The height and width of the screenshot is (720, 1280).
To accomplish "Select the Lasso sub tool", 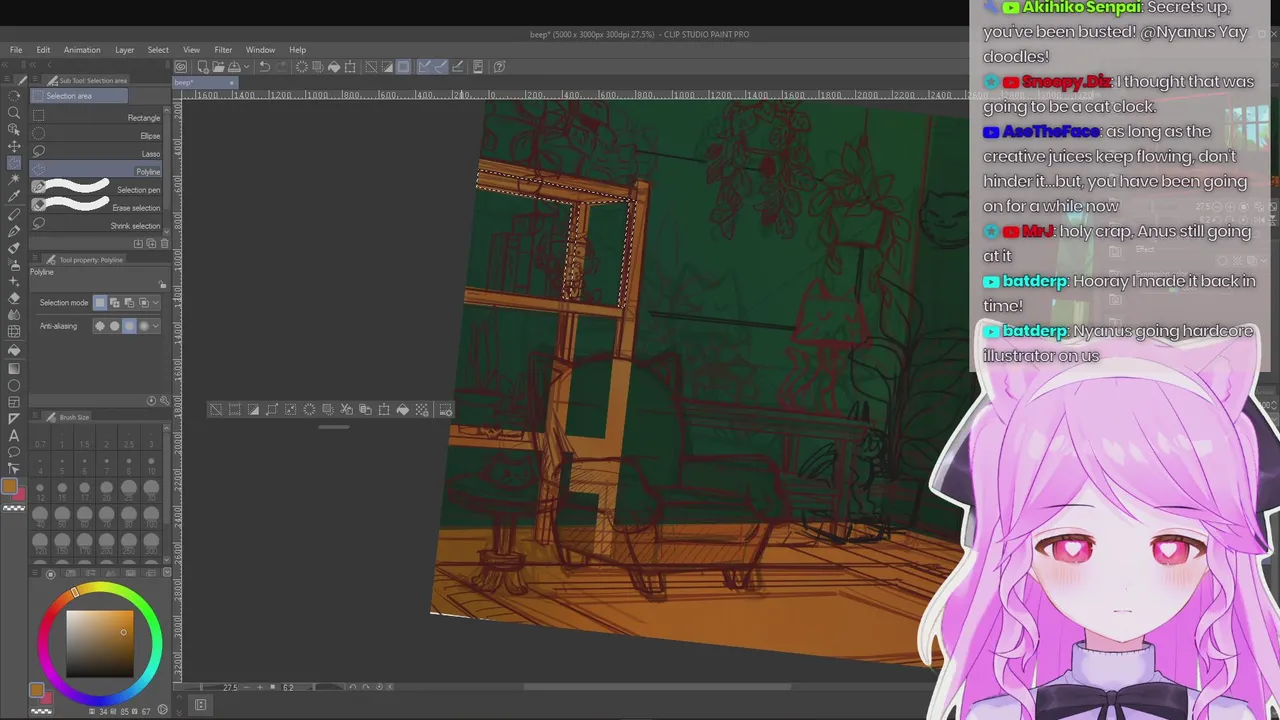I will pyautogui.click(x=96, y=153).
